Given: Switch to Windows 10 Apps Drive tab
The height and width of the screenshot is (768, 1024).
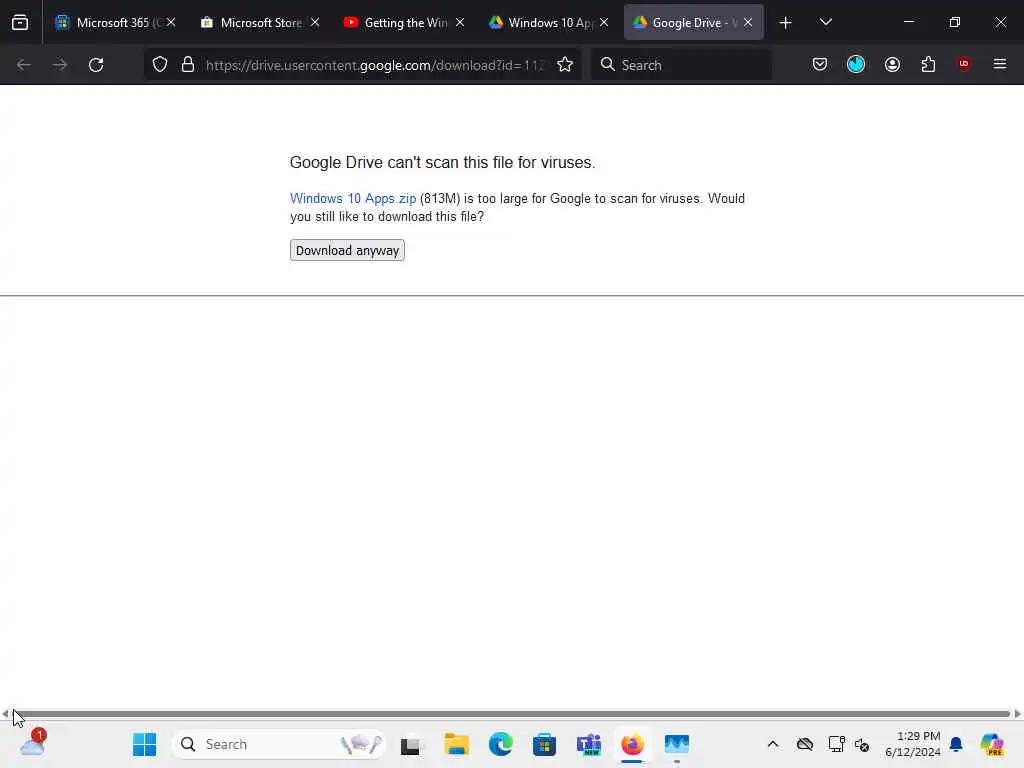Looking at the screenshot, I should pyautogui.click(x=541, y=23).
